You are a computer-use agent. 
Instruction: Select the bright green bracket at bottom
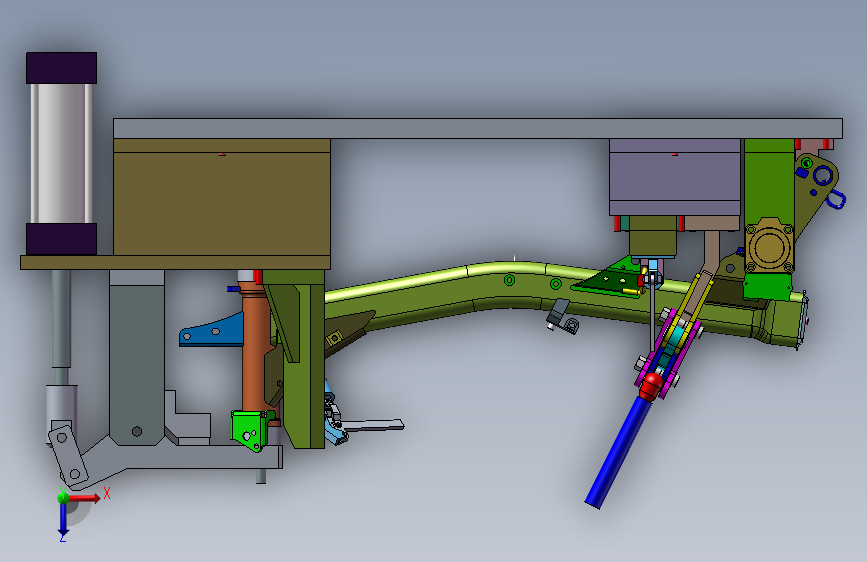click(x=249, y=430)
